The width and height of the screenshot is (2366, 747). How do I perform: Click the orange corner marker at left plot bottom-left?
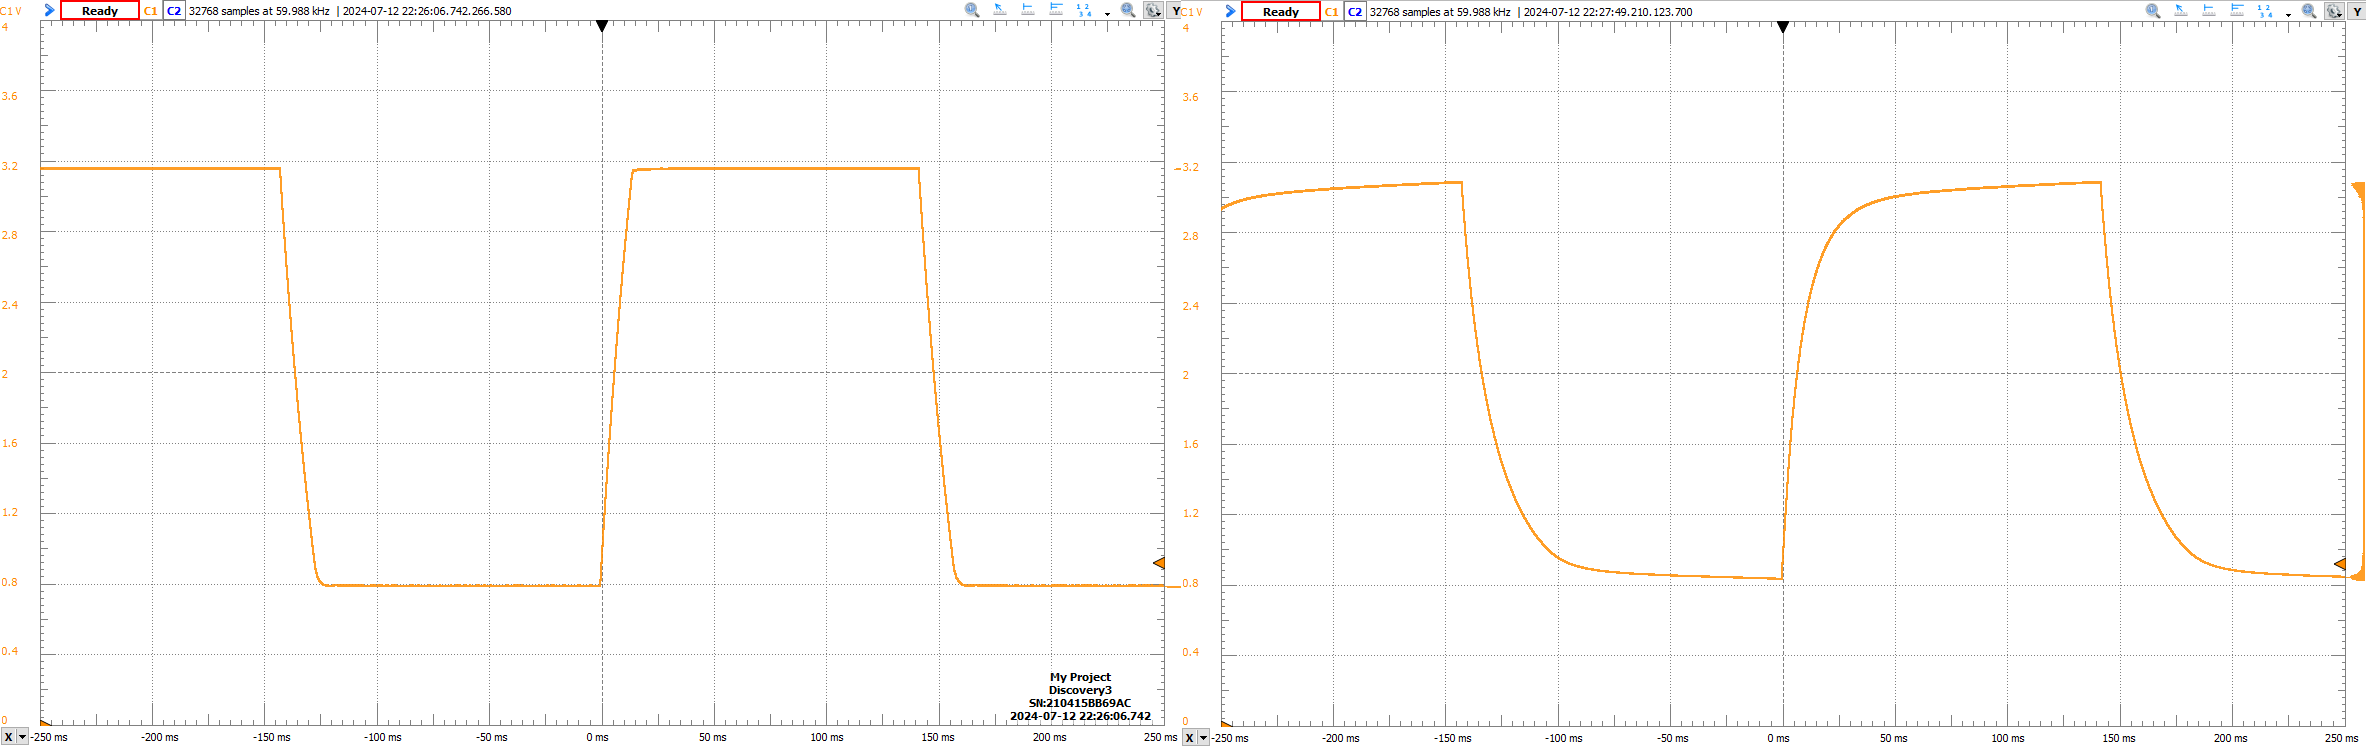(x=45, y=722)
